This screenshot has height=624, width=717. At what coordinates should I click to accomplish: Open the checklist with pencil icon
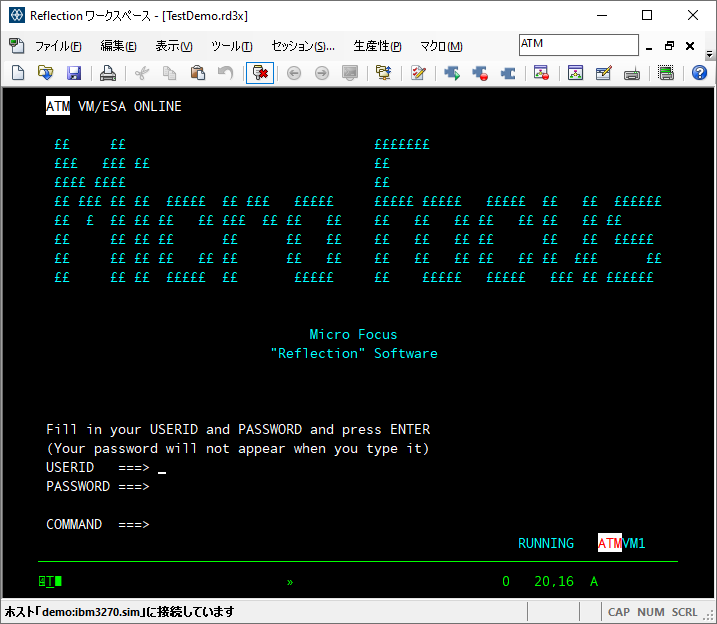pyautogui.click(x=418, y=73)
